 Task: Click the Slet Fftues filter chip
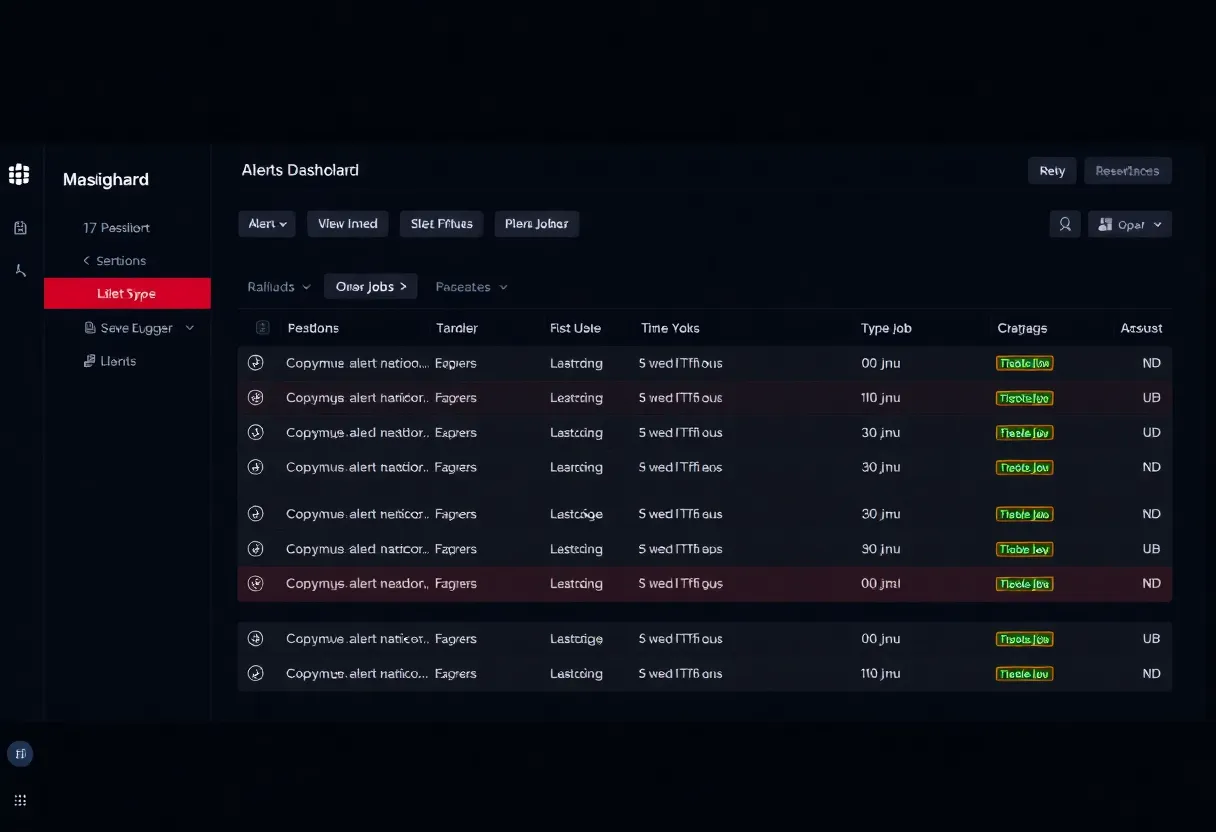pos(441,224)
